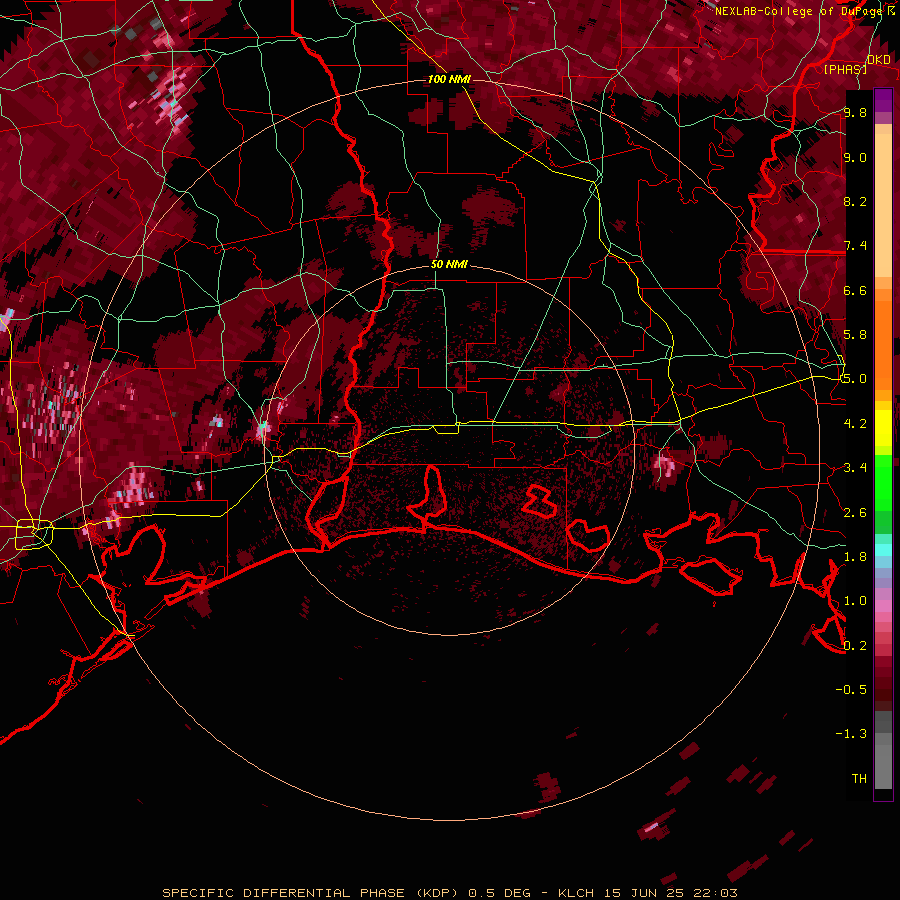
Task: Click the NEXLAB-College of DuPage label
Action: (800, 11)
